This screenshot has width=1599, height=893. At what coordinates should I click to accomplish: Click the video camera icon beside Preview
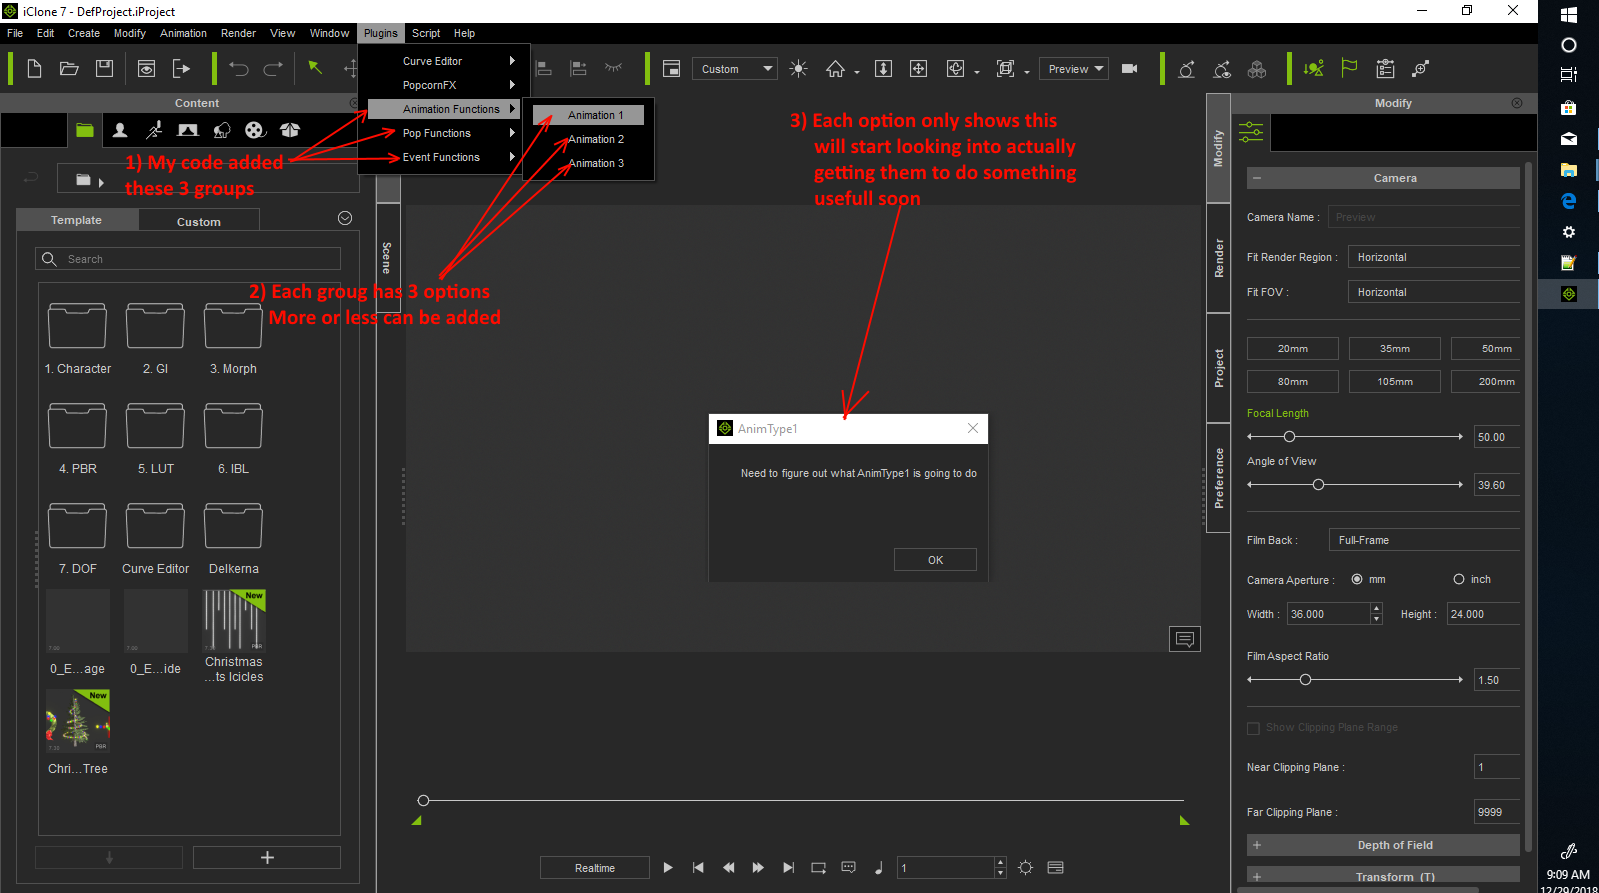coord(1130,69)
